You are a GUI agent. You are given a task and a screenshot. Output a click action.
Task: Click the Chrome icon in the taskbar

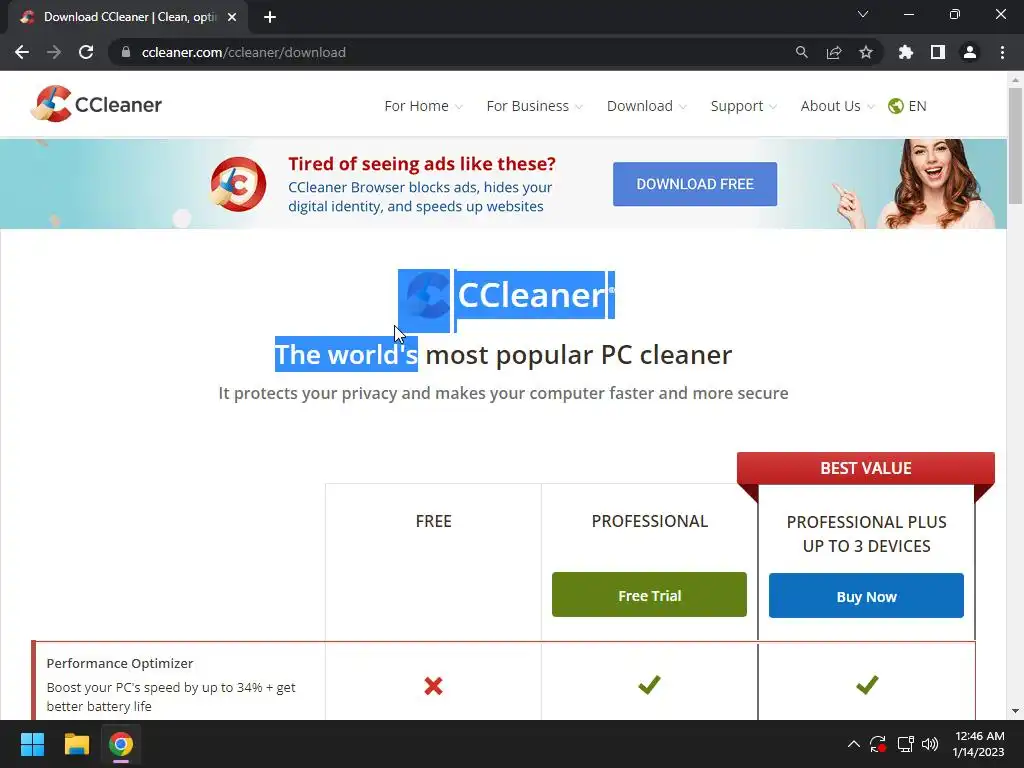121,744
